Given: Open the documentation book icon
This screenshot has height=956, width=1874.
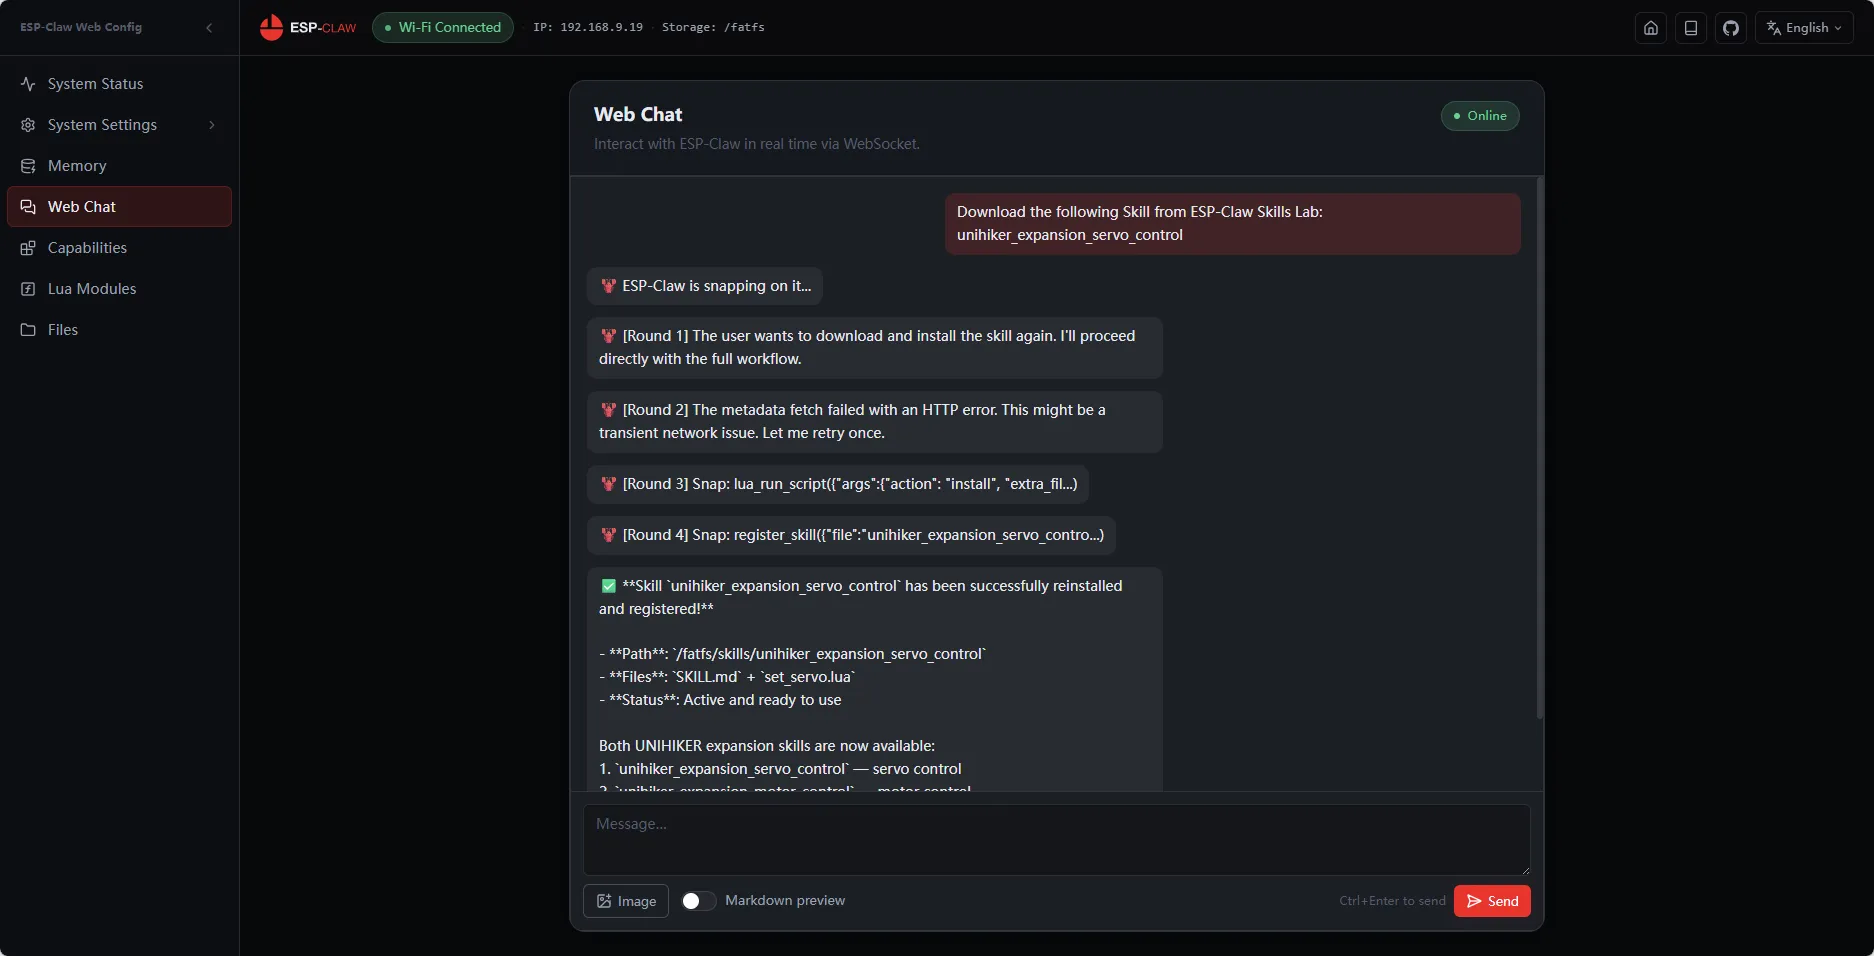Looking at the screenshot, I should click(1691, 28).
